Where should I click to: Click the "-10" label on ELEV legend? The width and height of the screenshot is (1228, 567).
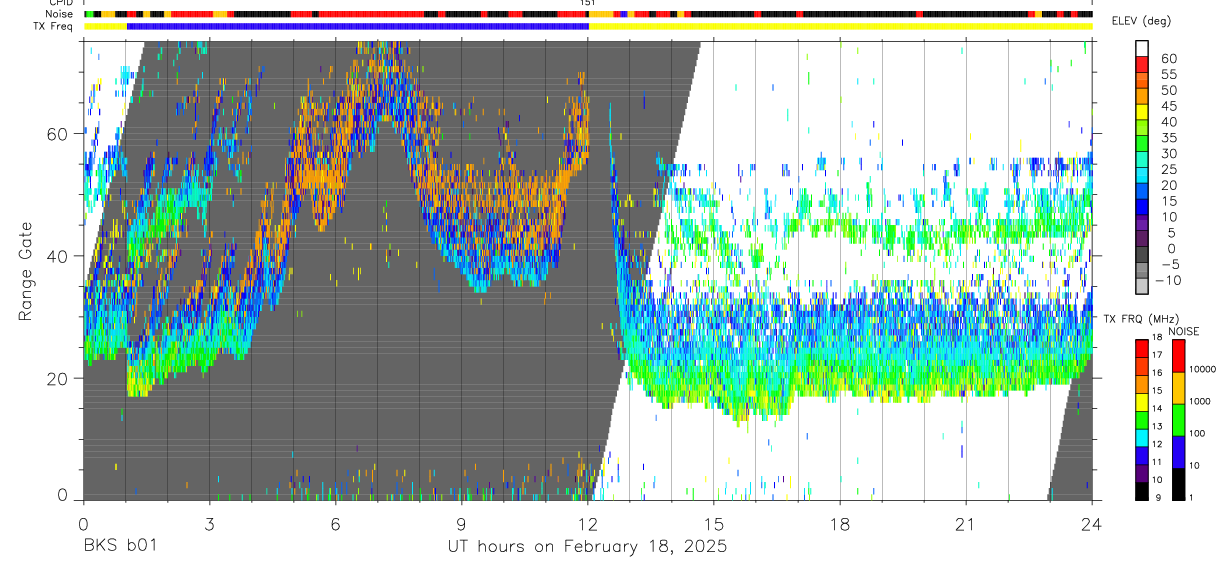pyautogui.click(x=1170, y=280)
